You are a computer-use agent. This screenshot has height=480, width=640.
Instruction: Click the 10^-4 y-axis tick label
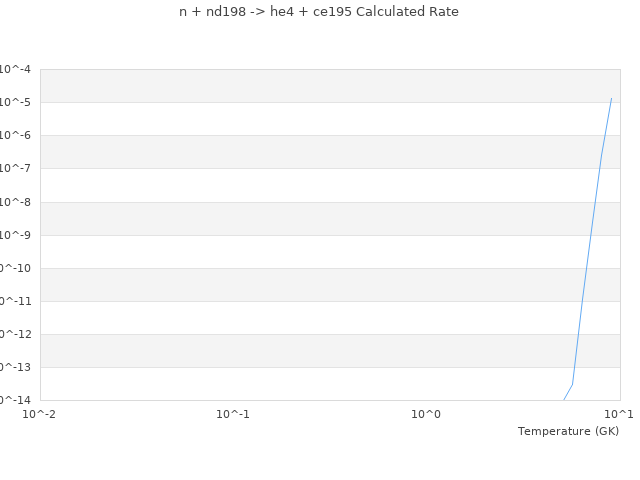tap(16, 69)
